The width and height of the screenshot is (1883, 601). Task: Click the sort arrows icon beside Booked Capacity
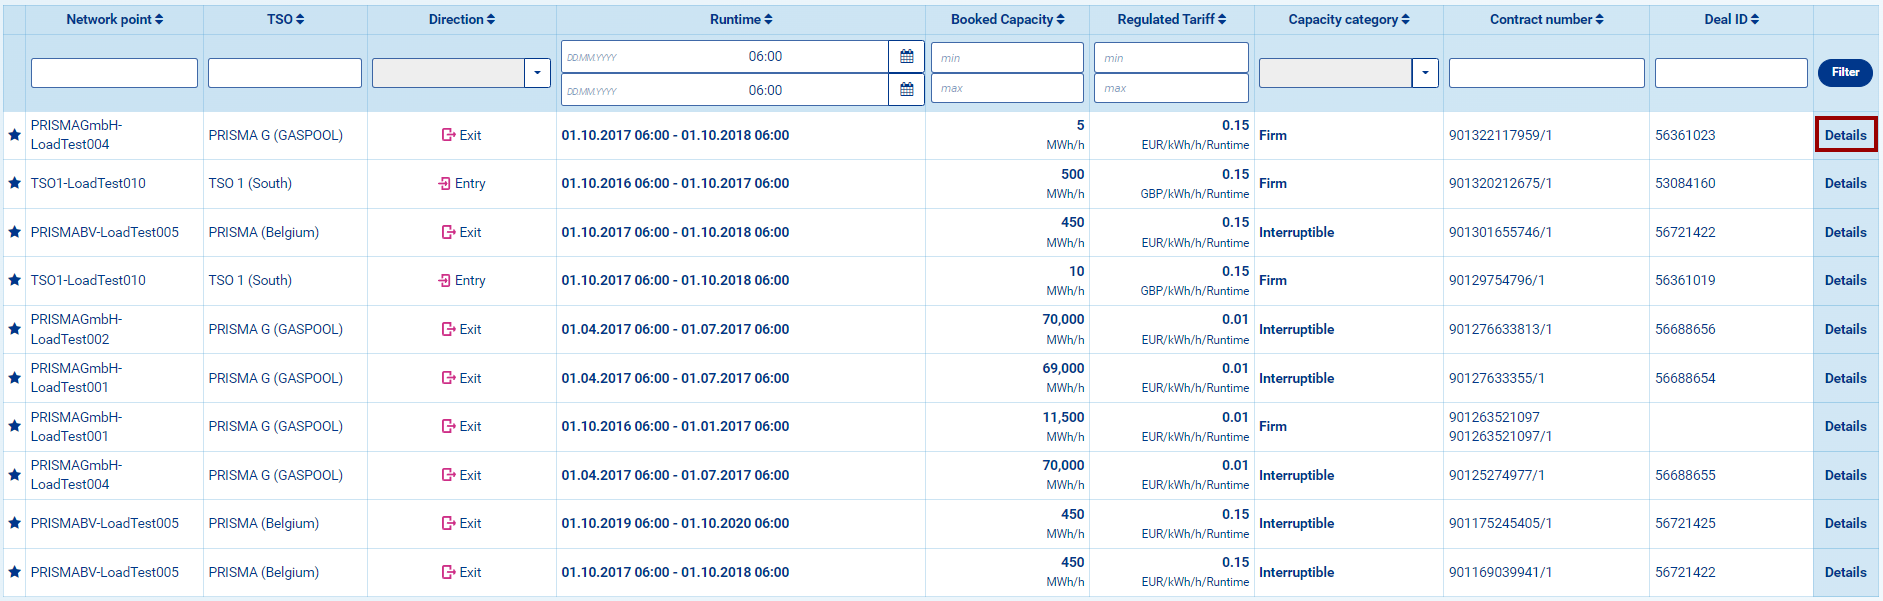click(1060, 19)
